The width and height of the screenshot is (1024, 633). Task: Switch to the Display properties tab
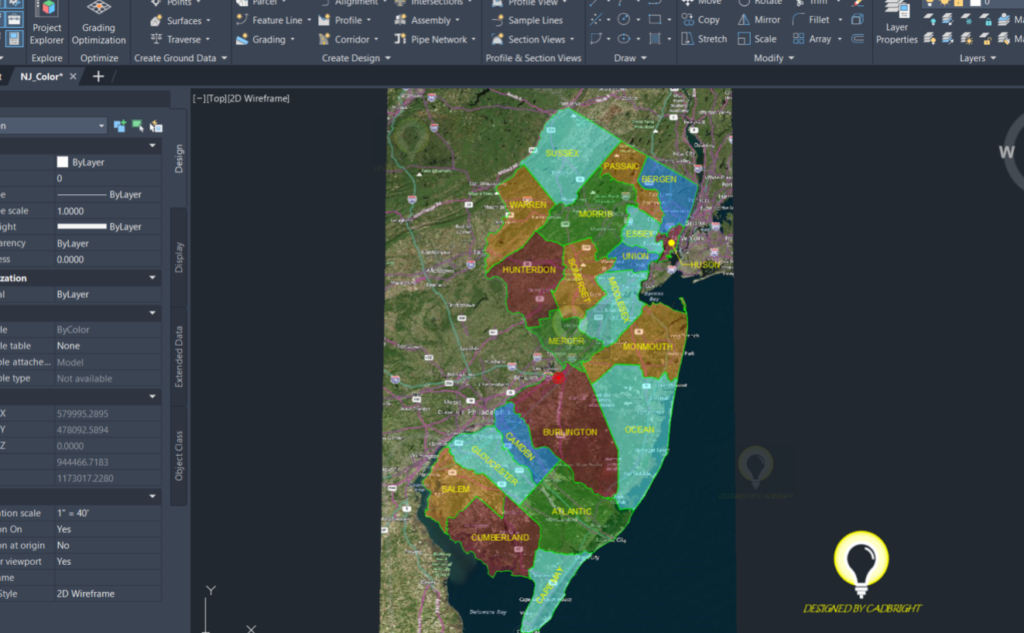click(x=179, y=255)
